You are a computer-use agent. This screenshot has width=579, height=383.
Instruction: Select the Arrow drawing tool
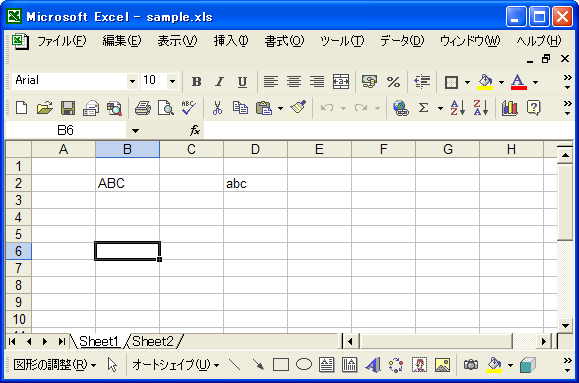(258, 365)
